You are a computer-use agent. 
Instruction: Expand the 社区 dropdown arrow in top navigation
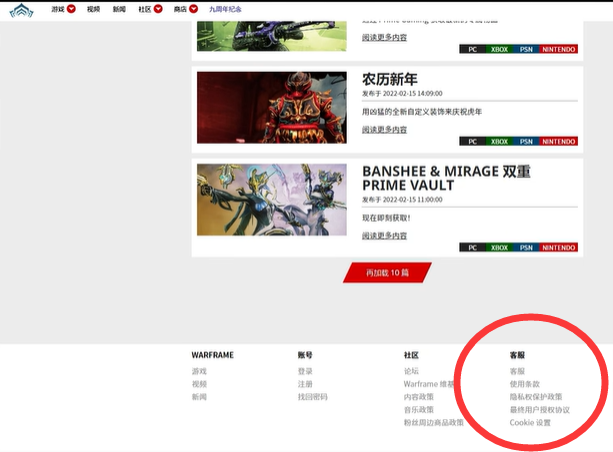[158, 9]
